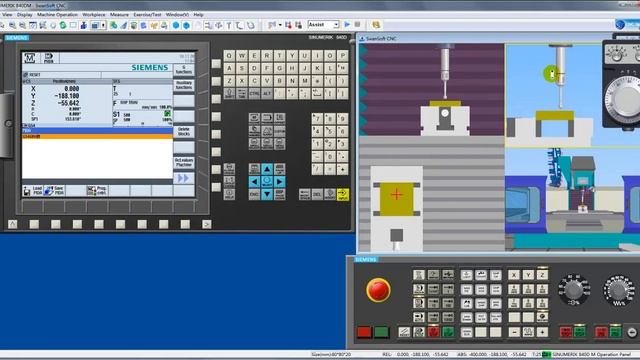Click the green feed start key
Viewport: 640px width, 360px height.
click(615, 332)
